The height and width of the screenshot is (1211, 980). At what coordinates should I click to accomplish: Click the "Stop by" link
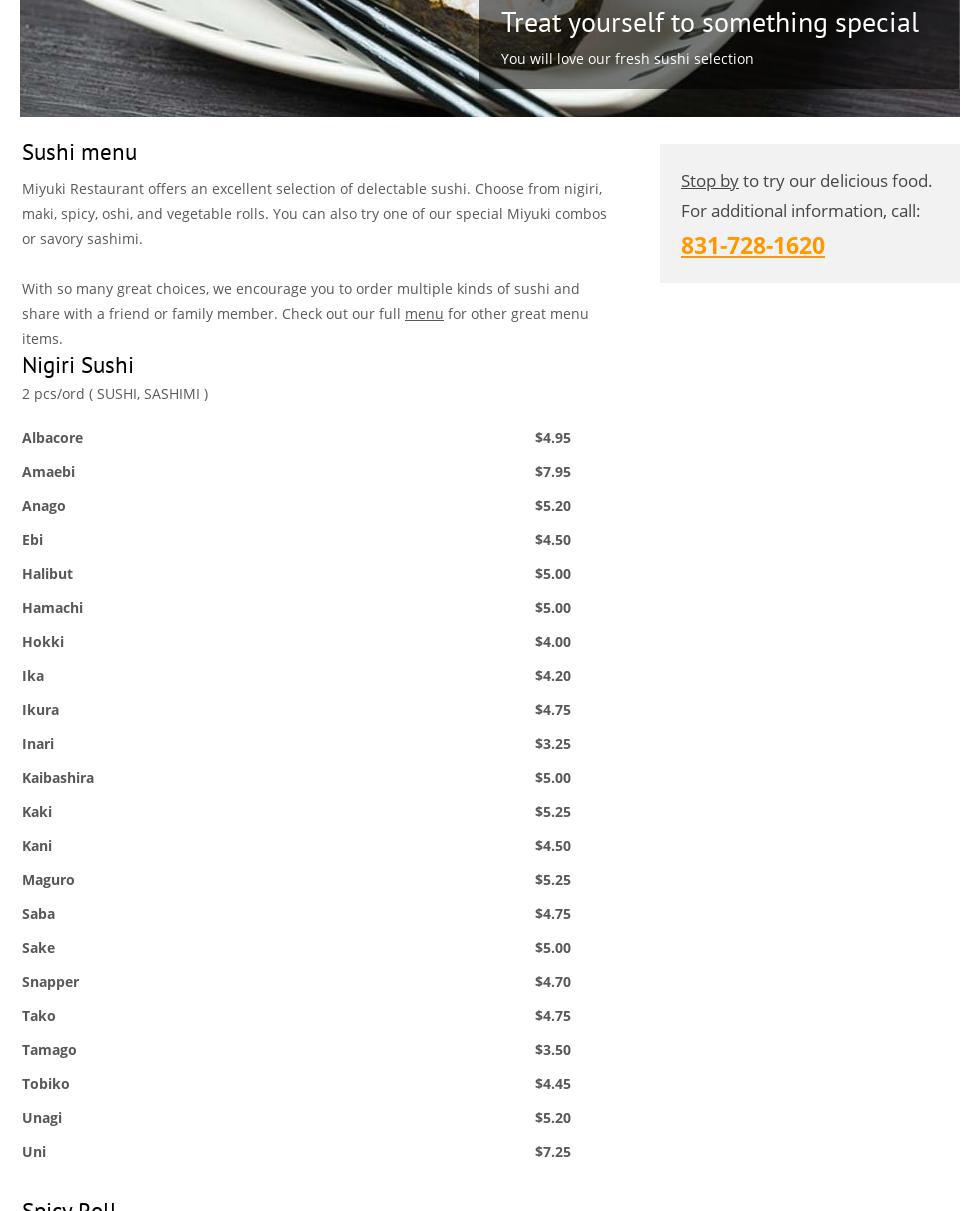709,181
